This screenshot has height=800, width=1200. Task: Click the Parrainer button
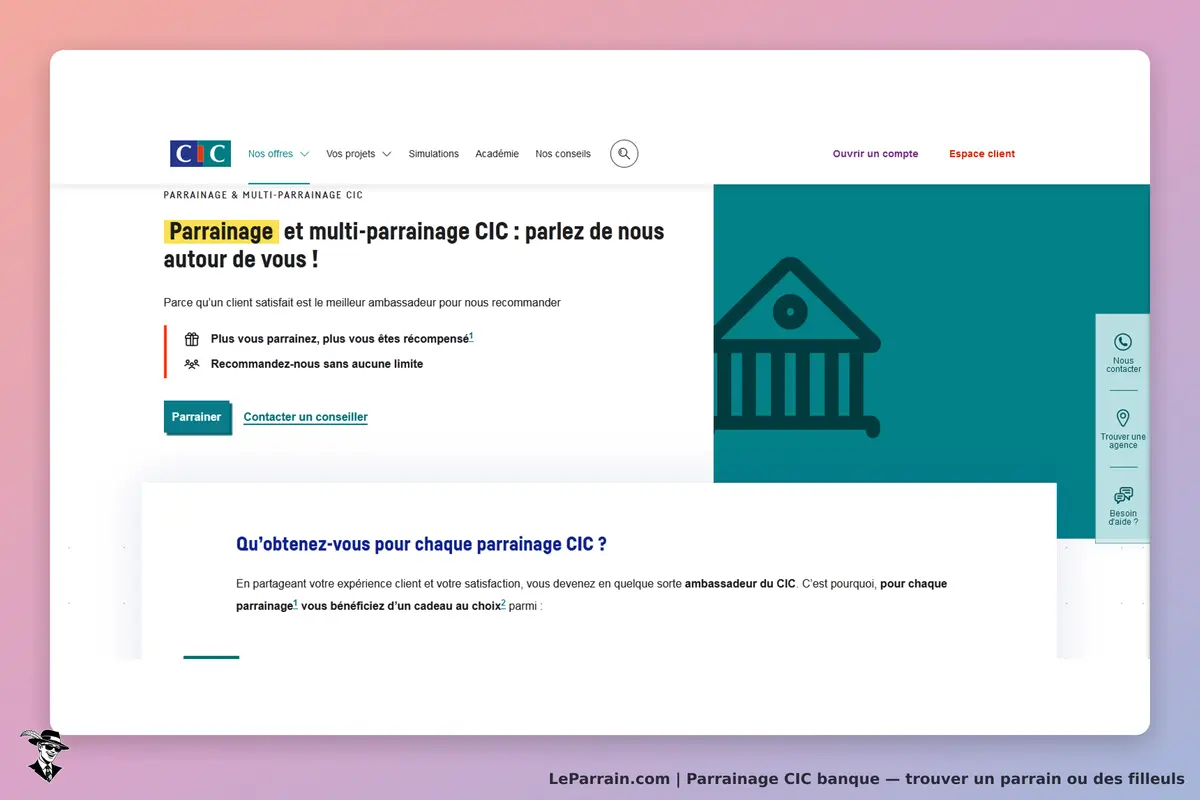197,417
